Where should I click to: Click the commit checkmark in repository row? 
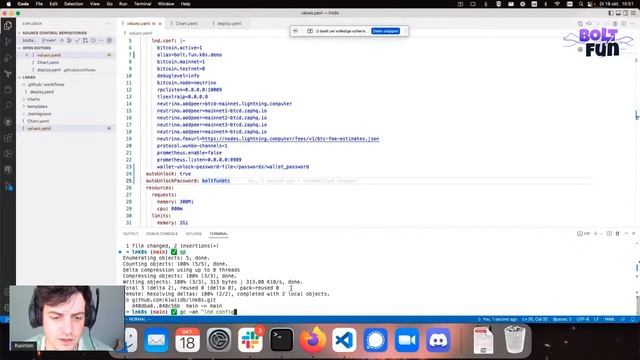(x=78, y=40)
